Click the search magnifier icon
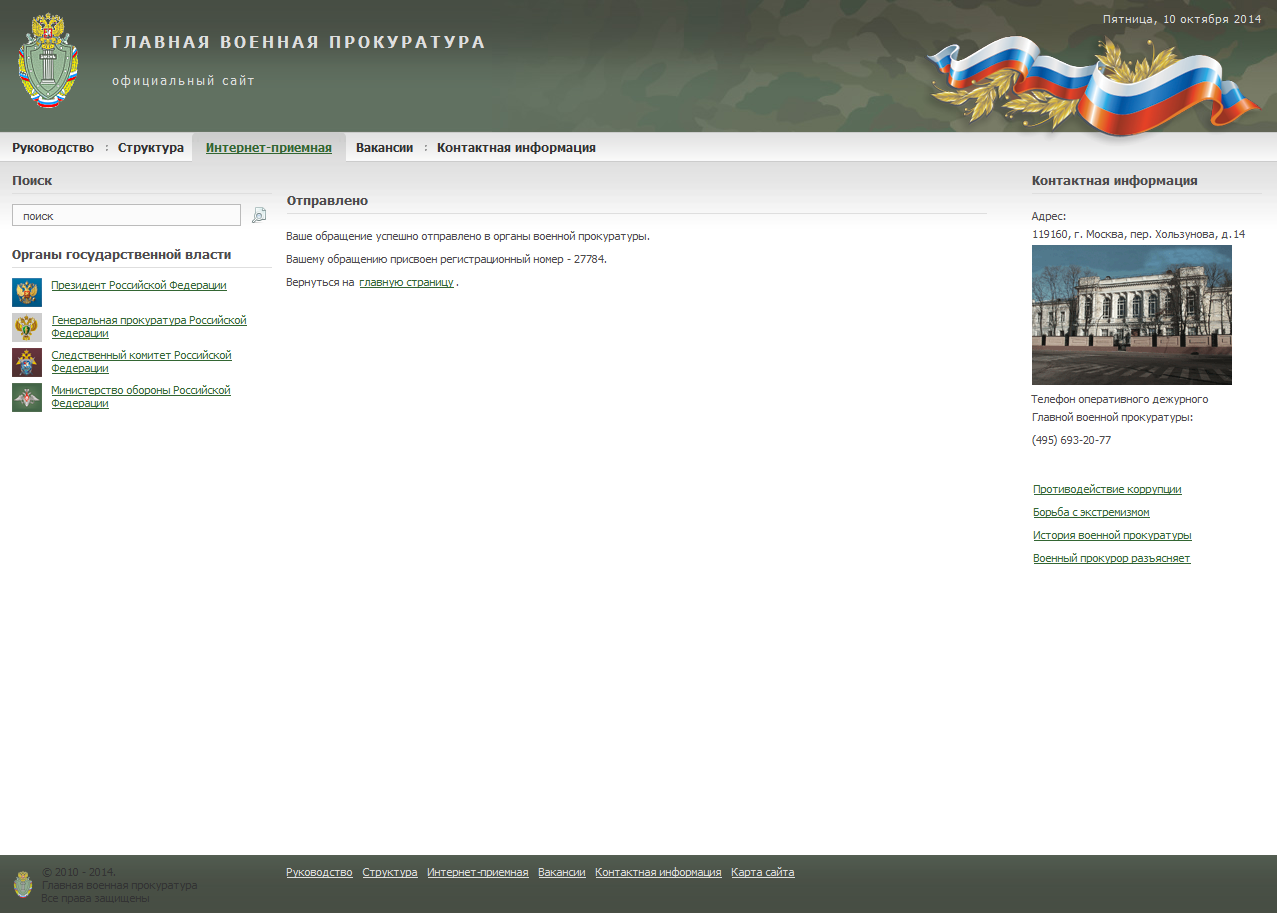 [x=259, y=215]
